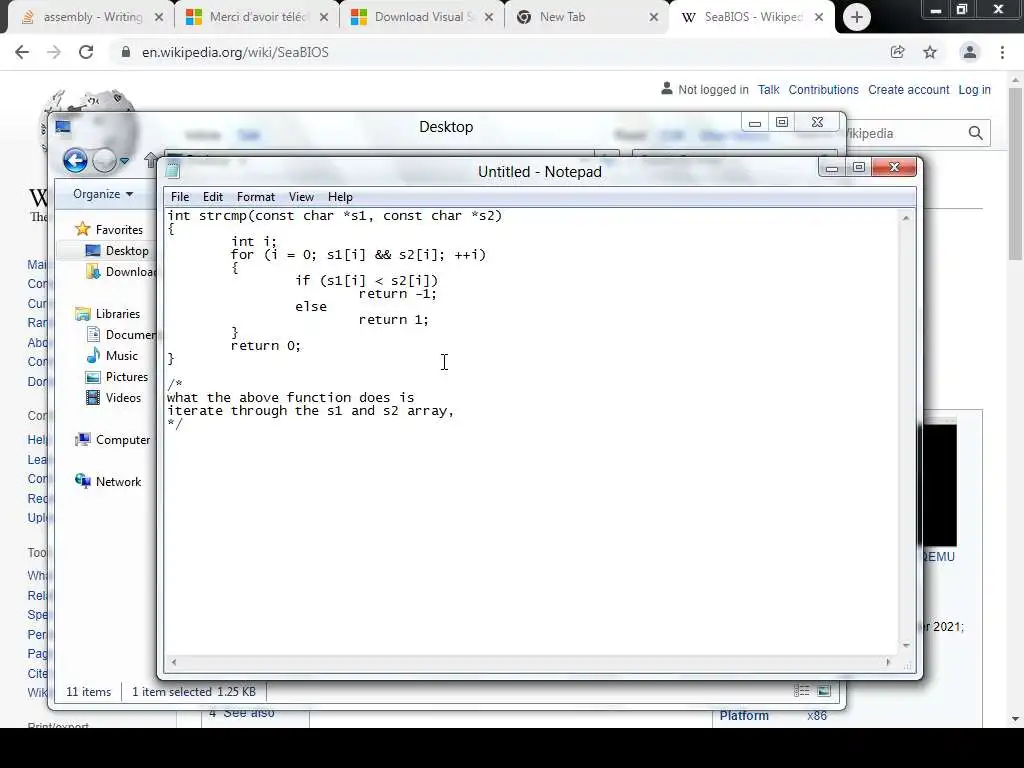Click Notepad vertical scrollbar up arrow
1024x768 pixels.
906,218
